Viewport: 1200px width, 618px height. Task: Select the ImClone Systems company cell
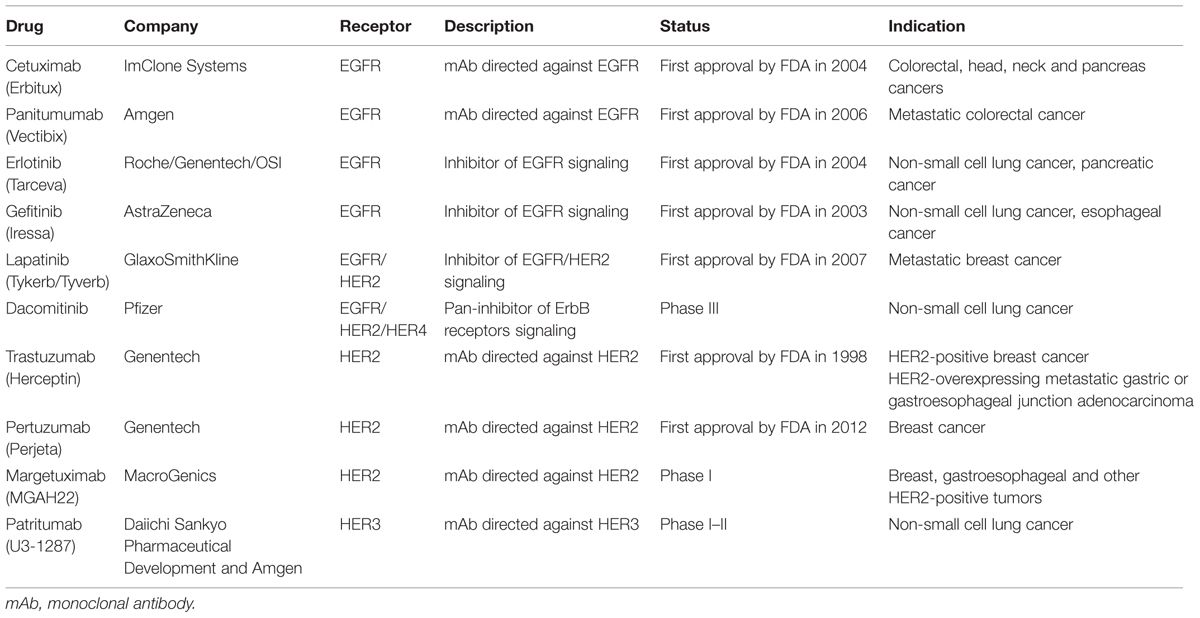pyautogui.click(x=185, y=66)
